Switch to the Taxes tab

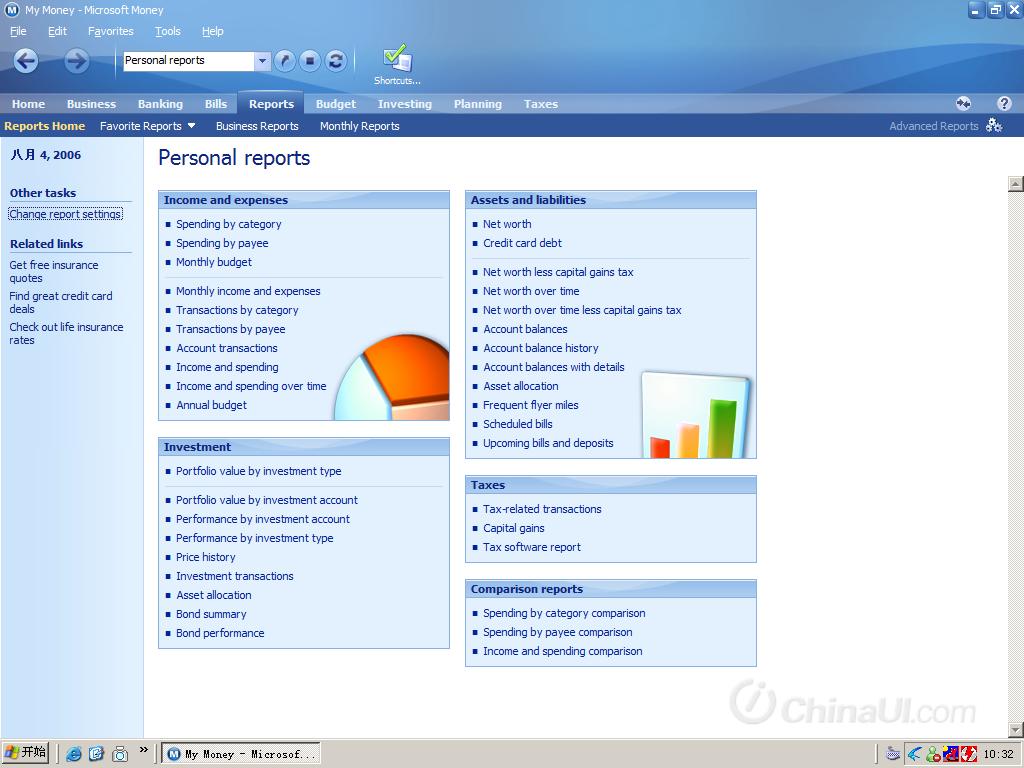541,104
